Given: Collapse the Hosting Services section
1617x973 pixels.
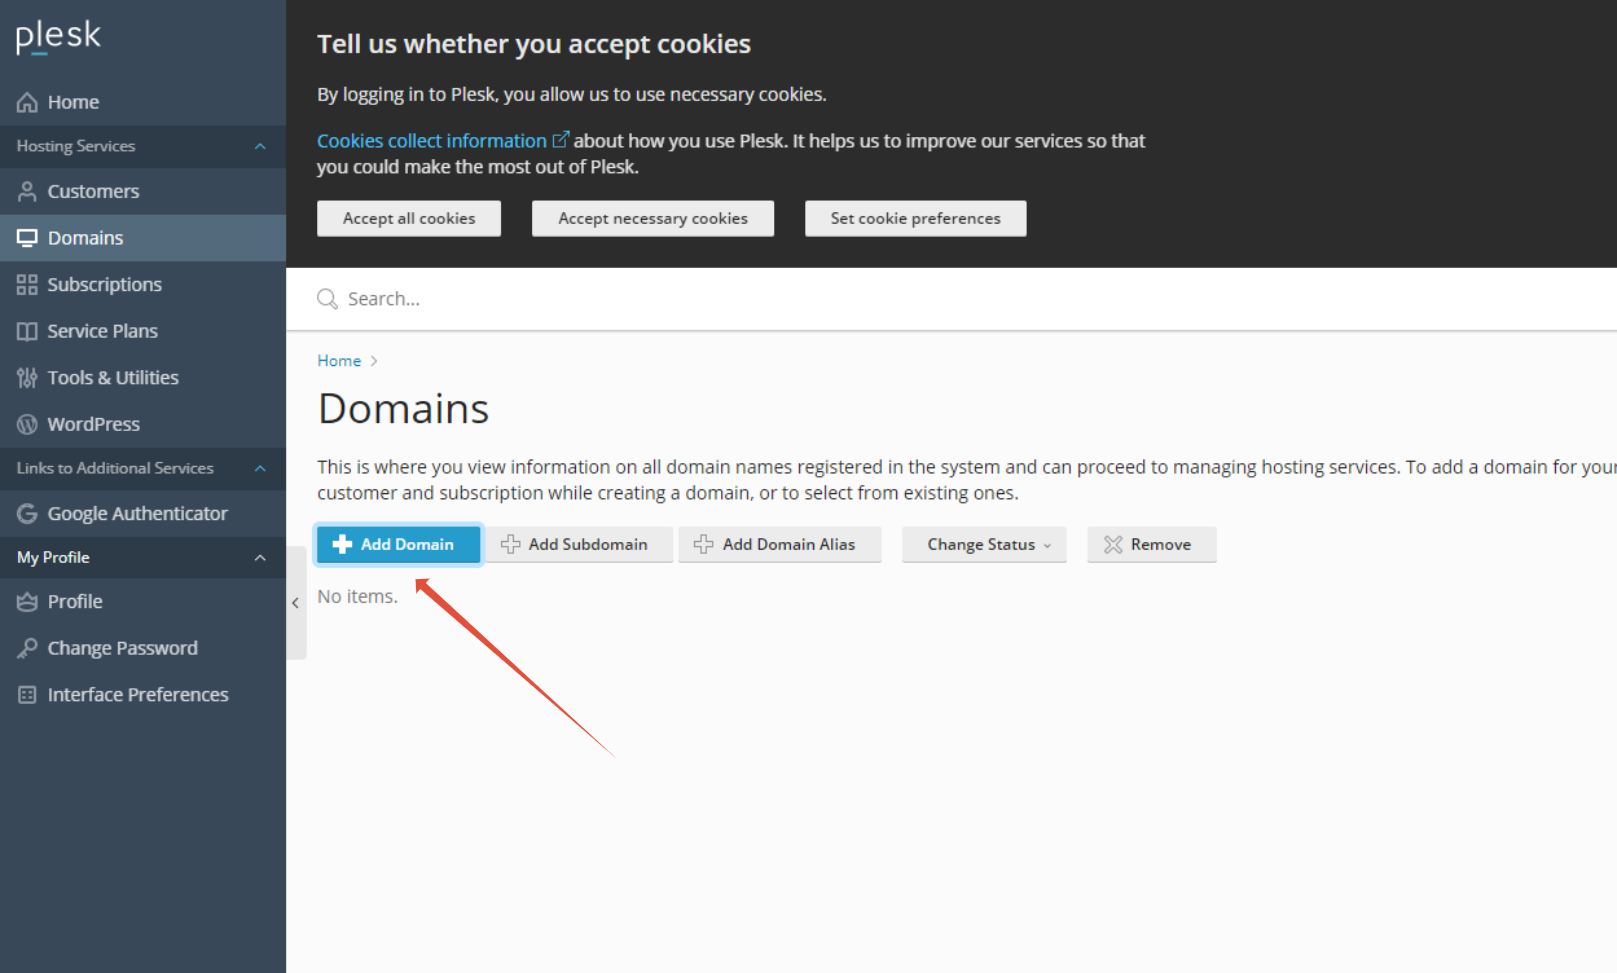Looking at the screenshot, I should [260, 146].
